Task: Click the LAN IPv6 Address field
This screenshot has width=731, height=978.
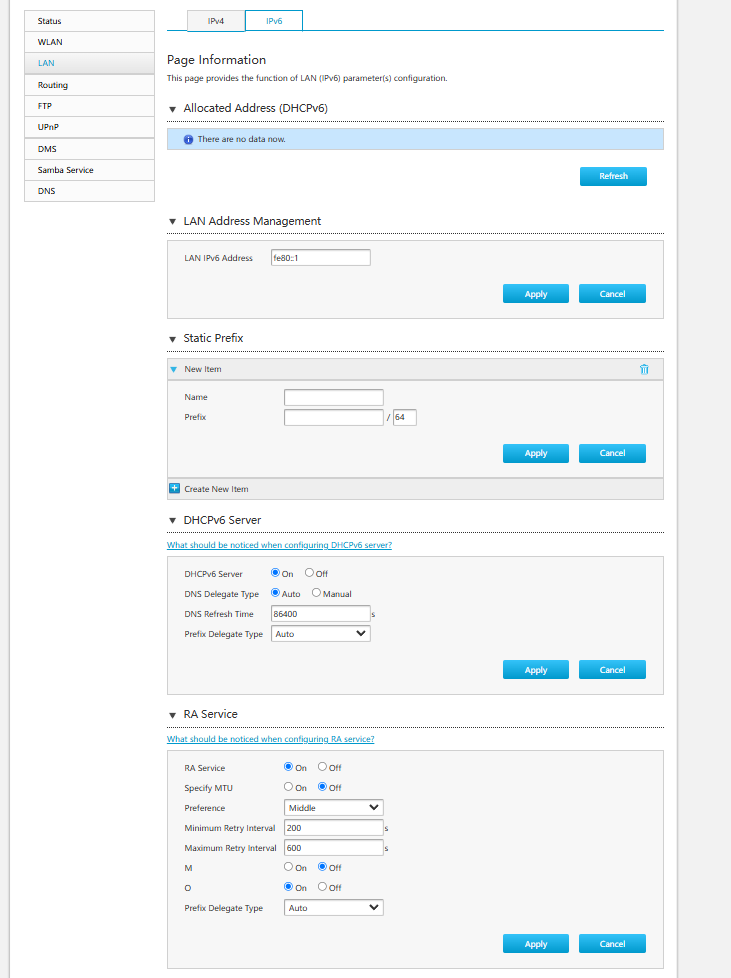Action: point(320,258)
